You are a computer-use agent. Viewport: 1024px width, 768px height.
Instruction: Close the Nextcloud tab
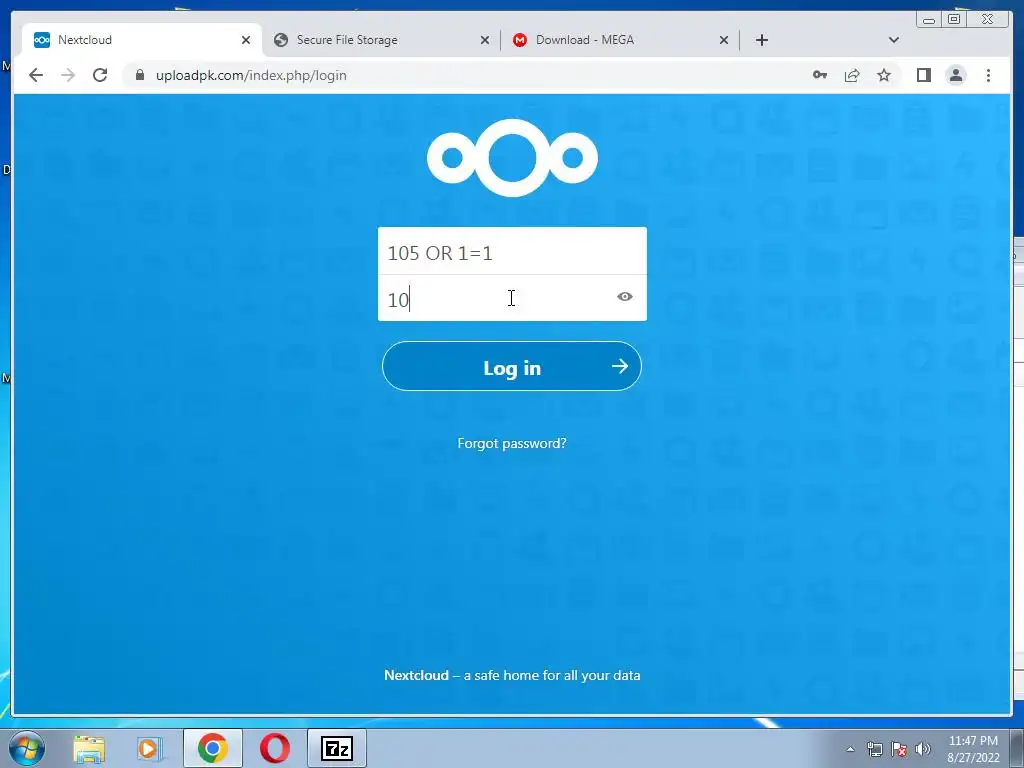[x=246, y=40]
